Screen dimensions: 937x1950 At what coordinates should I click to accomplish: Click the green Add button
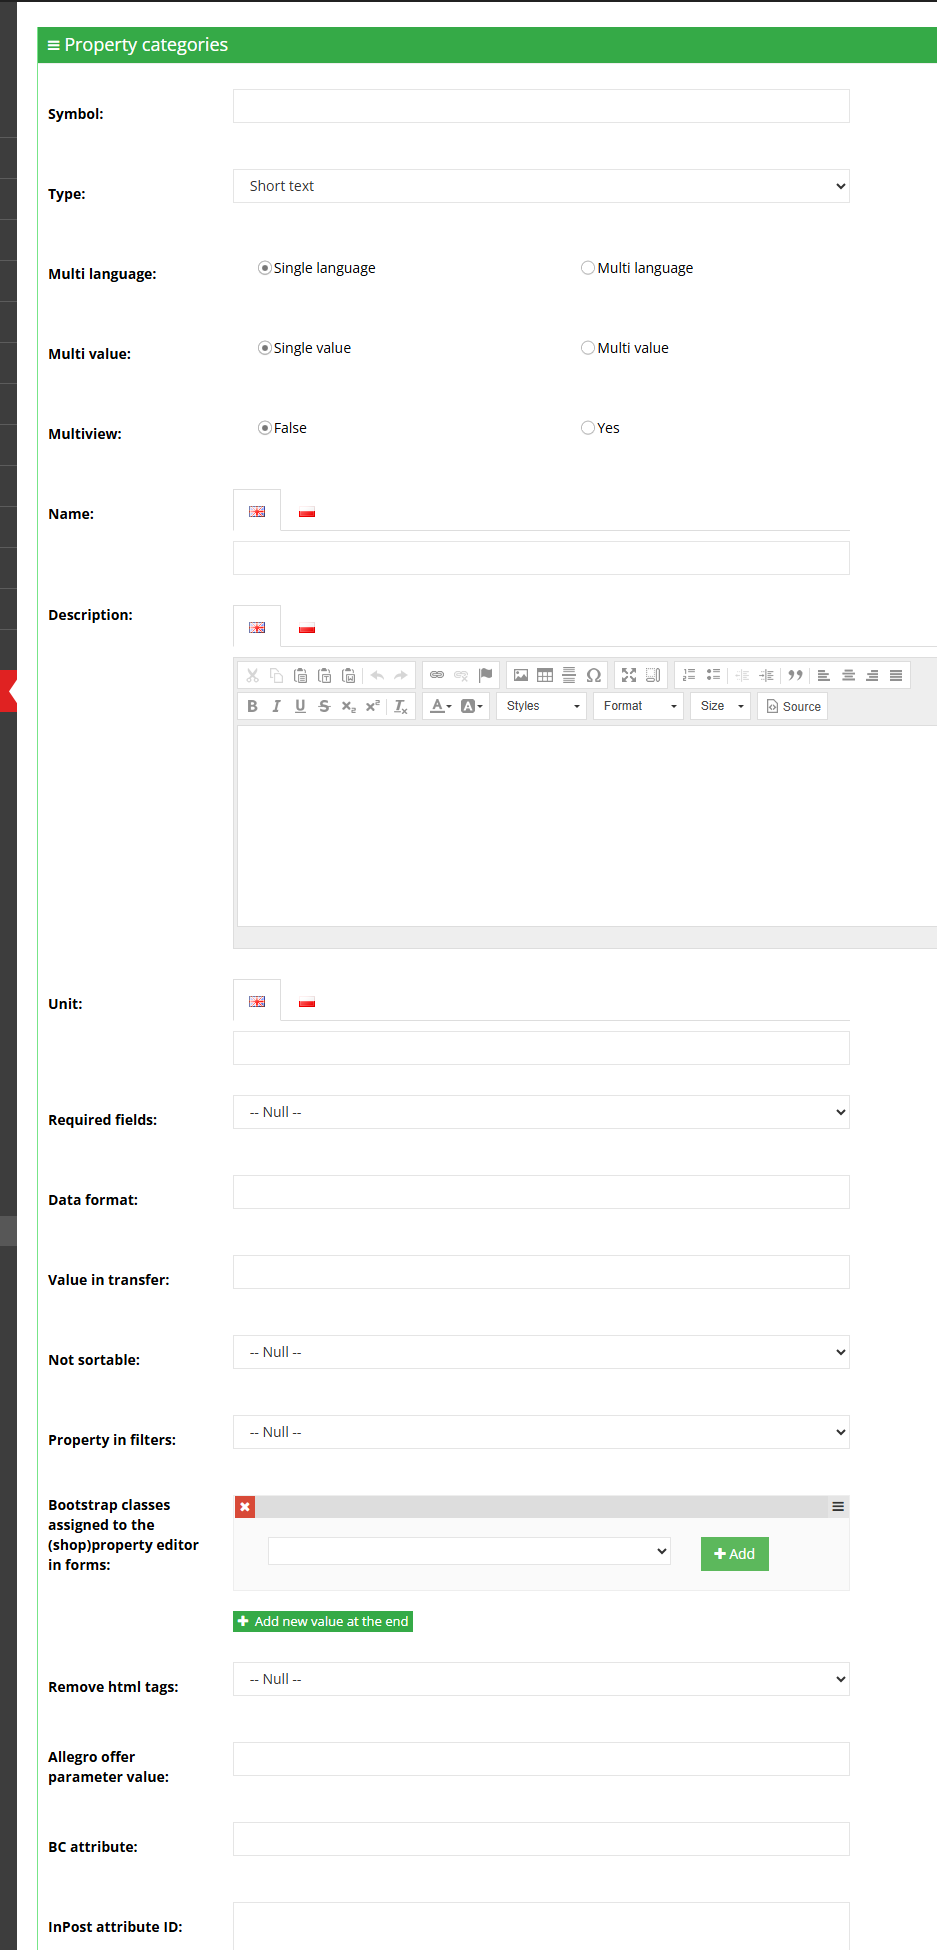tap(735, 1554)
